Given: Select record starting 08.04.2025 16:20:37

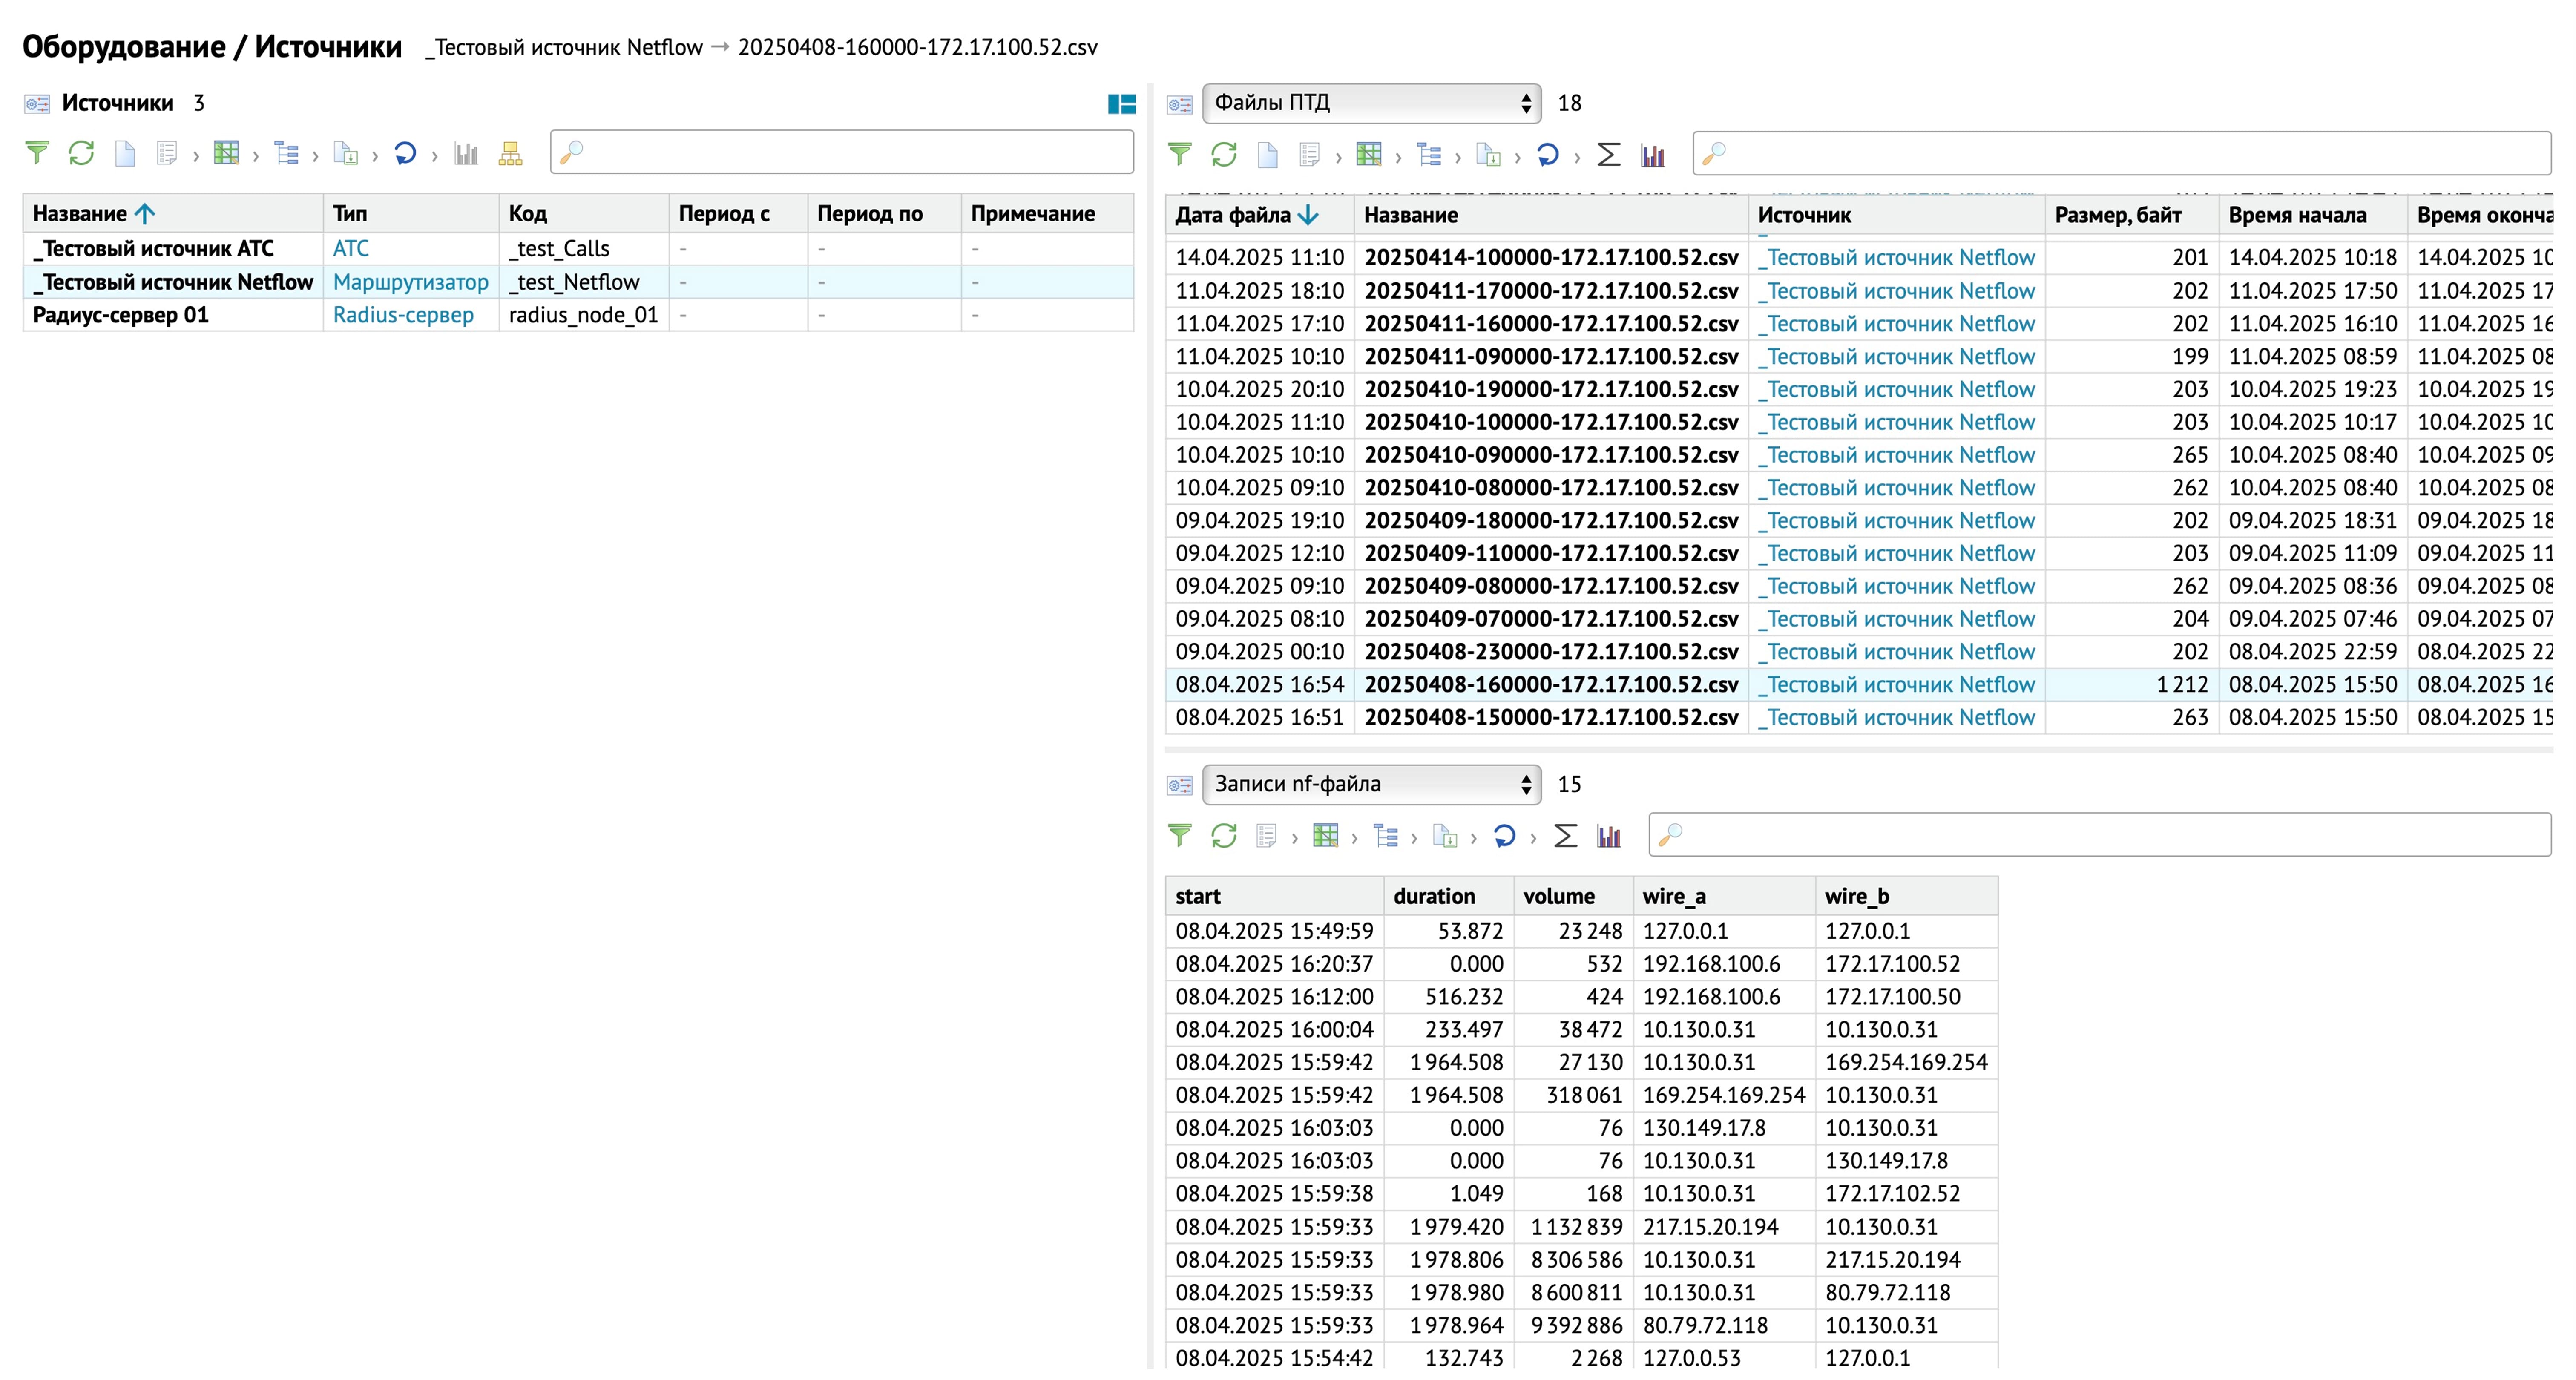Looking at the screenshot, I should coord(1581,964).
